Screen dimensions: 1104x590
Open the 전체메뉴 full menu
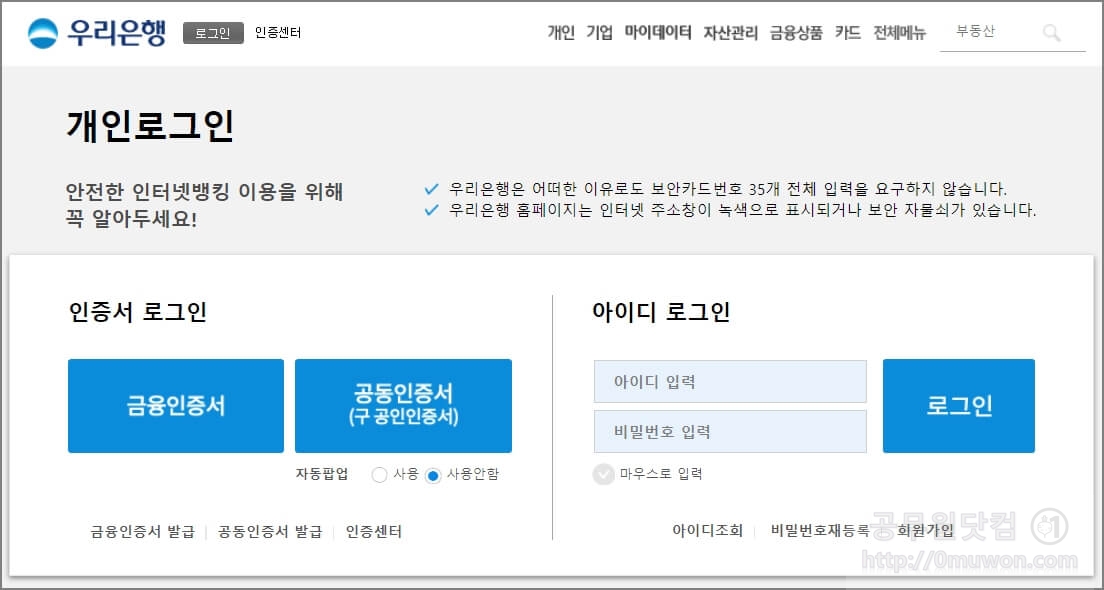click(900, 31)
